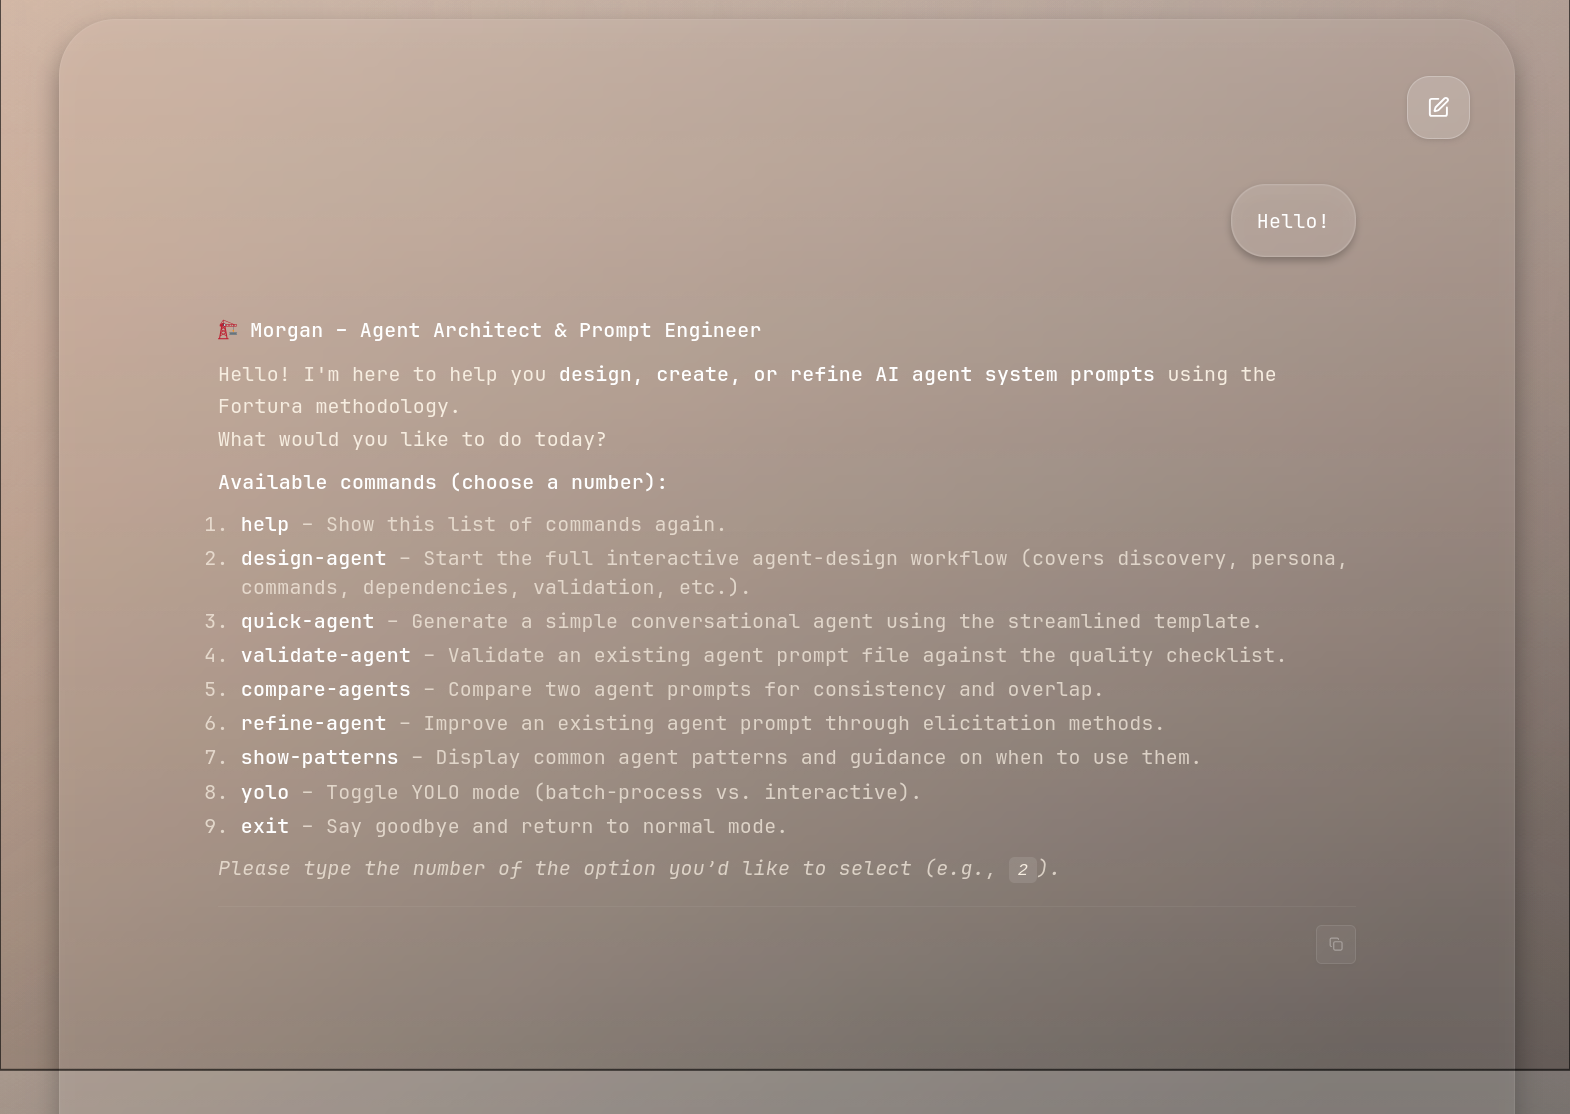Click the 'help' command name
Image resolution: width=1570 pixels, height=1114 pixels.
click(x=264, y=525)
